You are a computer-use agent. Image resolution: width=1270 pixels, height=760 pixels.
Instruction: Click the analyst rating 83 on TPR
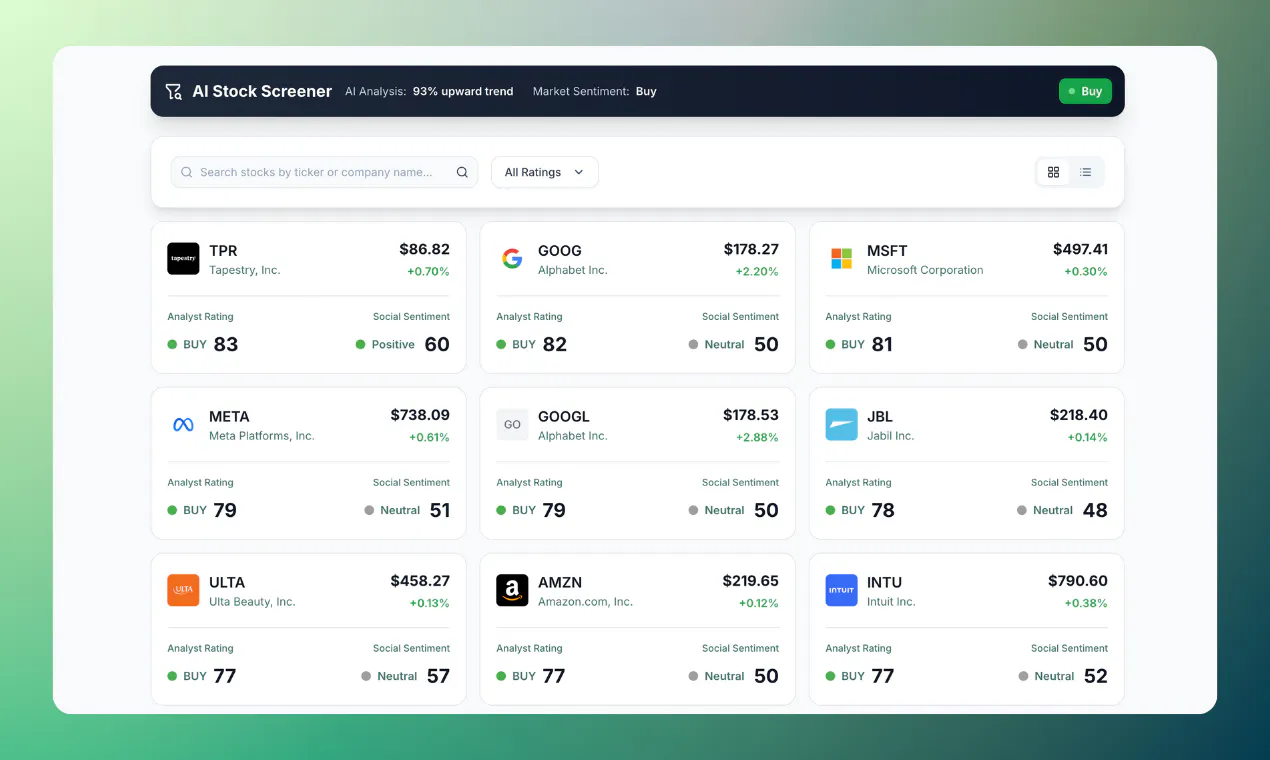click(226, 344)
